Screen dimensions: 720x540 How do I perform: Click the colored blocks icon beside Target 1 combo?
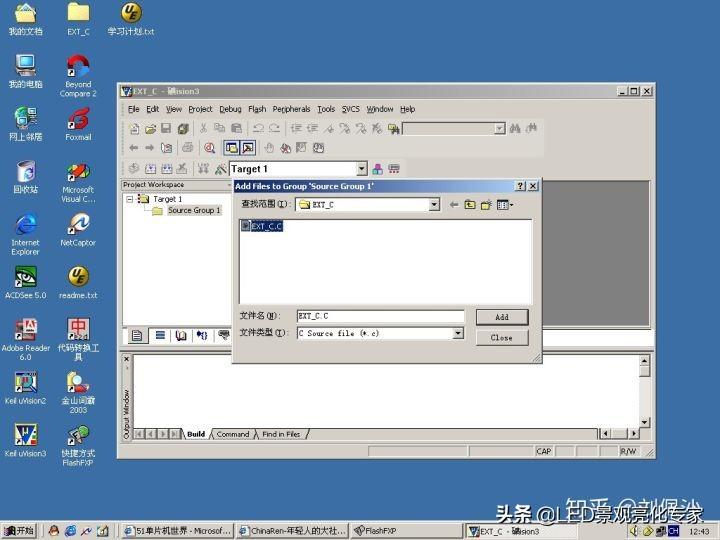377,169
